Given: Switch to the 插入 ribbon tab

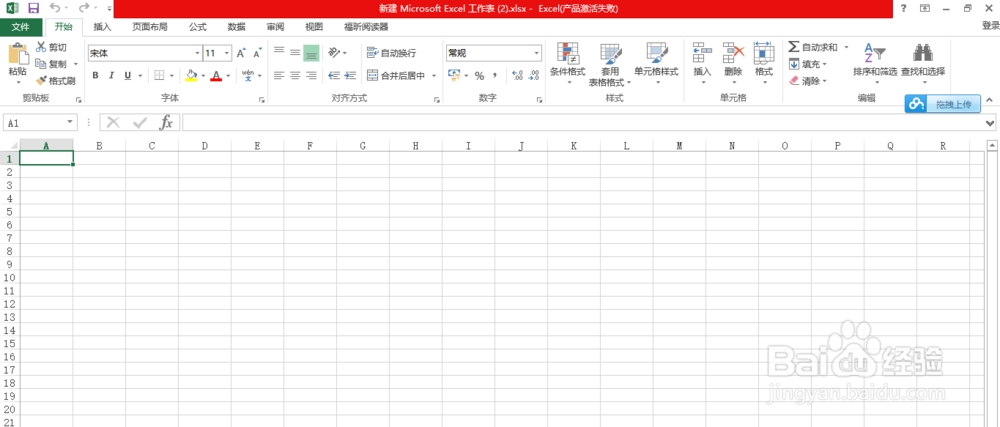Looking at the screenshot, I should [x=102, y=27].
